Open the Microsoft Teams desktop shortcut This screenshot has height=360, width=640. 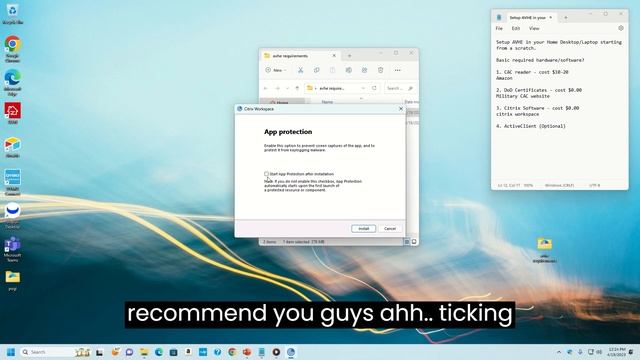(12, 249)
